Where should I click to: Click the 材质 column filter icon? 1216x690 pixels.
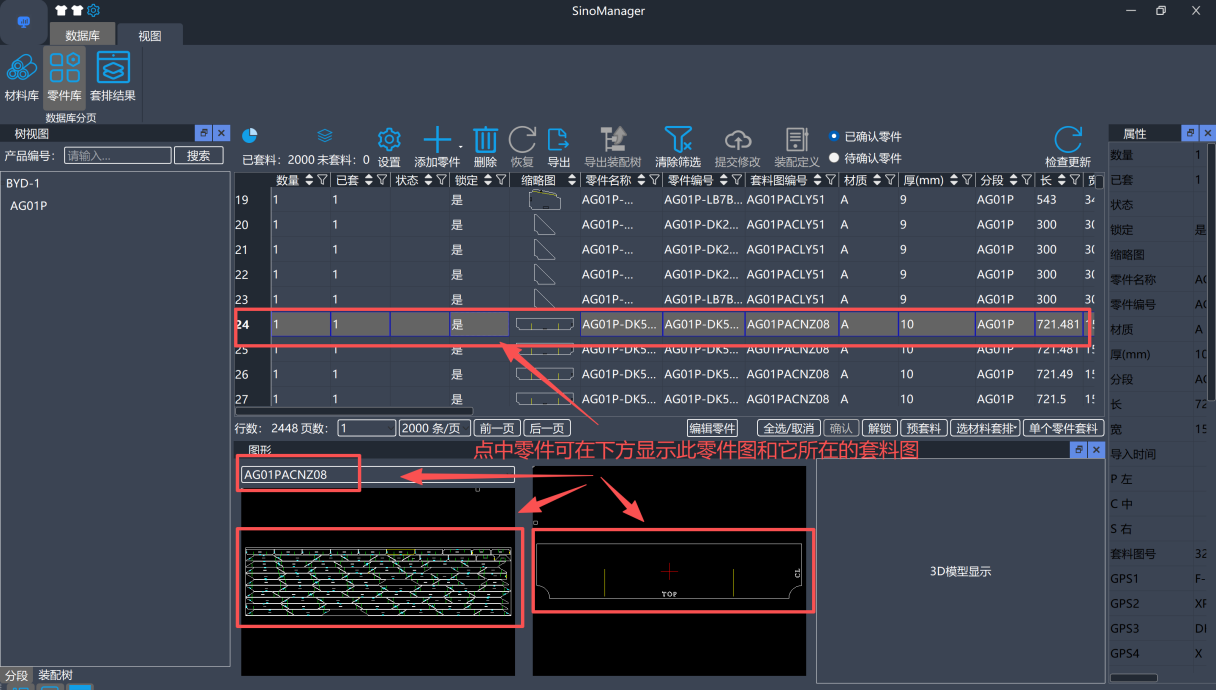[x=890, y=180]
